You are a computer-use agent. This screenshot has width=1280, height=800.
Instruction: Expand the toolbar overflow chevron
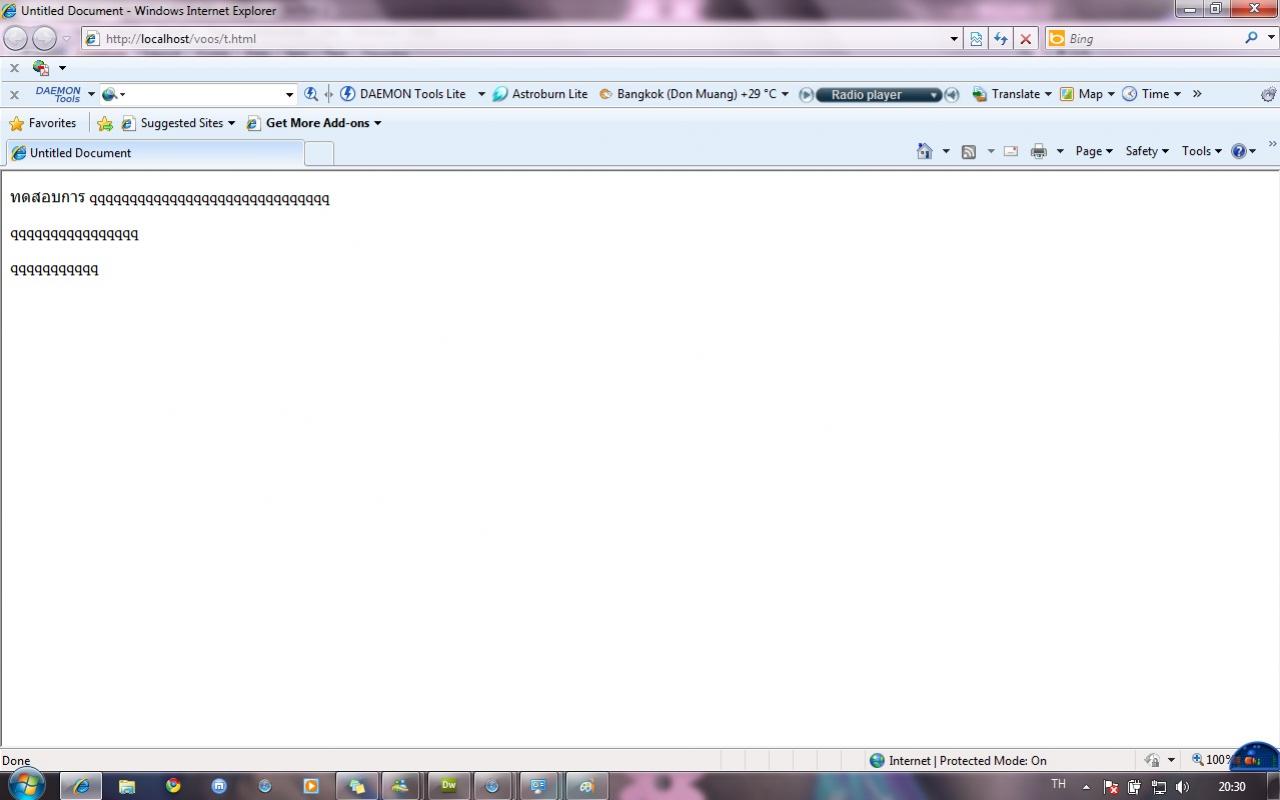click(1197, 94)
